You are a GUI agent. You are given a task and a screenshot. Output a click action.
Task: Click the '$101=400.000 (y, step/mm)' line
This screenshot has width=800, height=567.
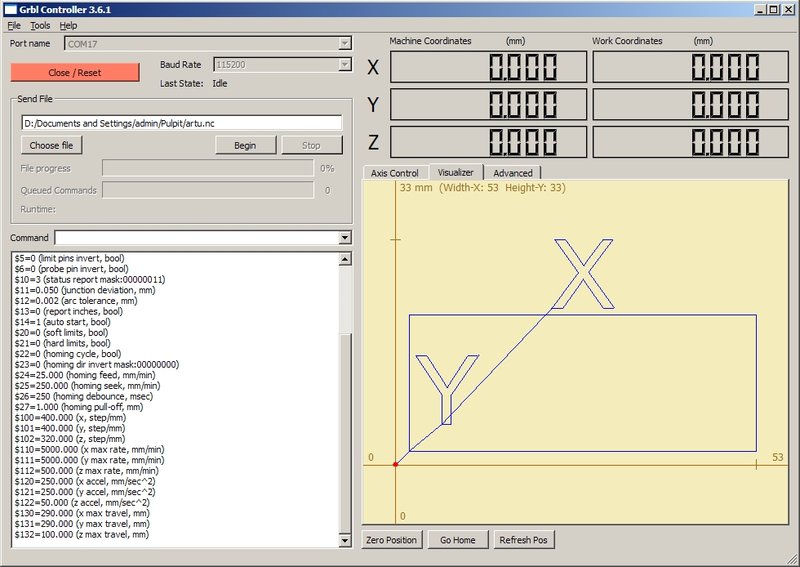[x=70, y=429]
